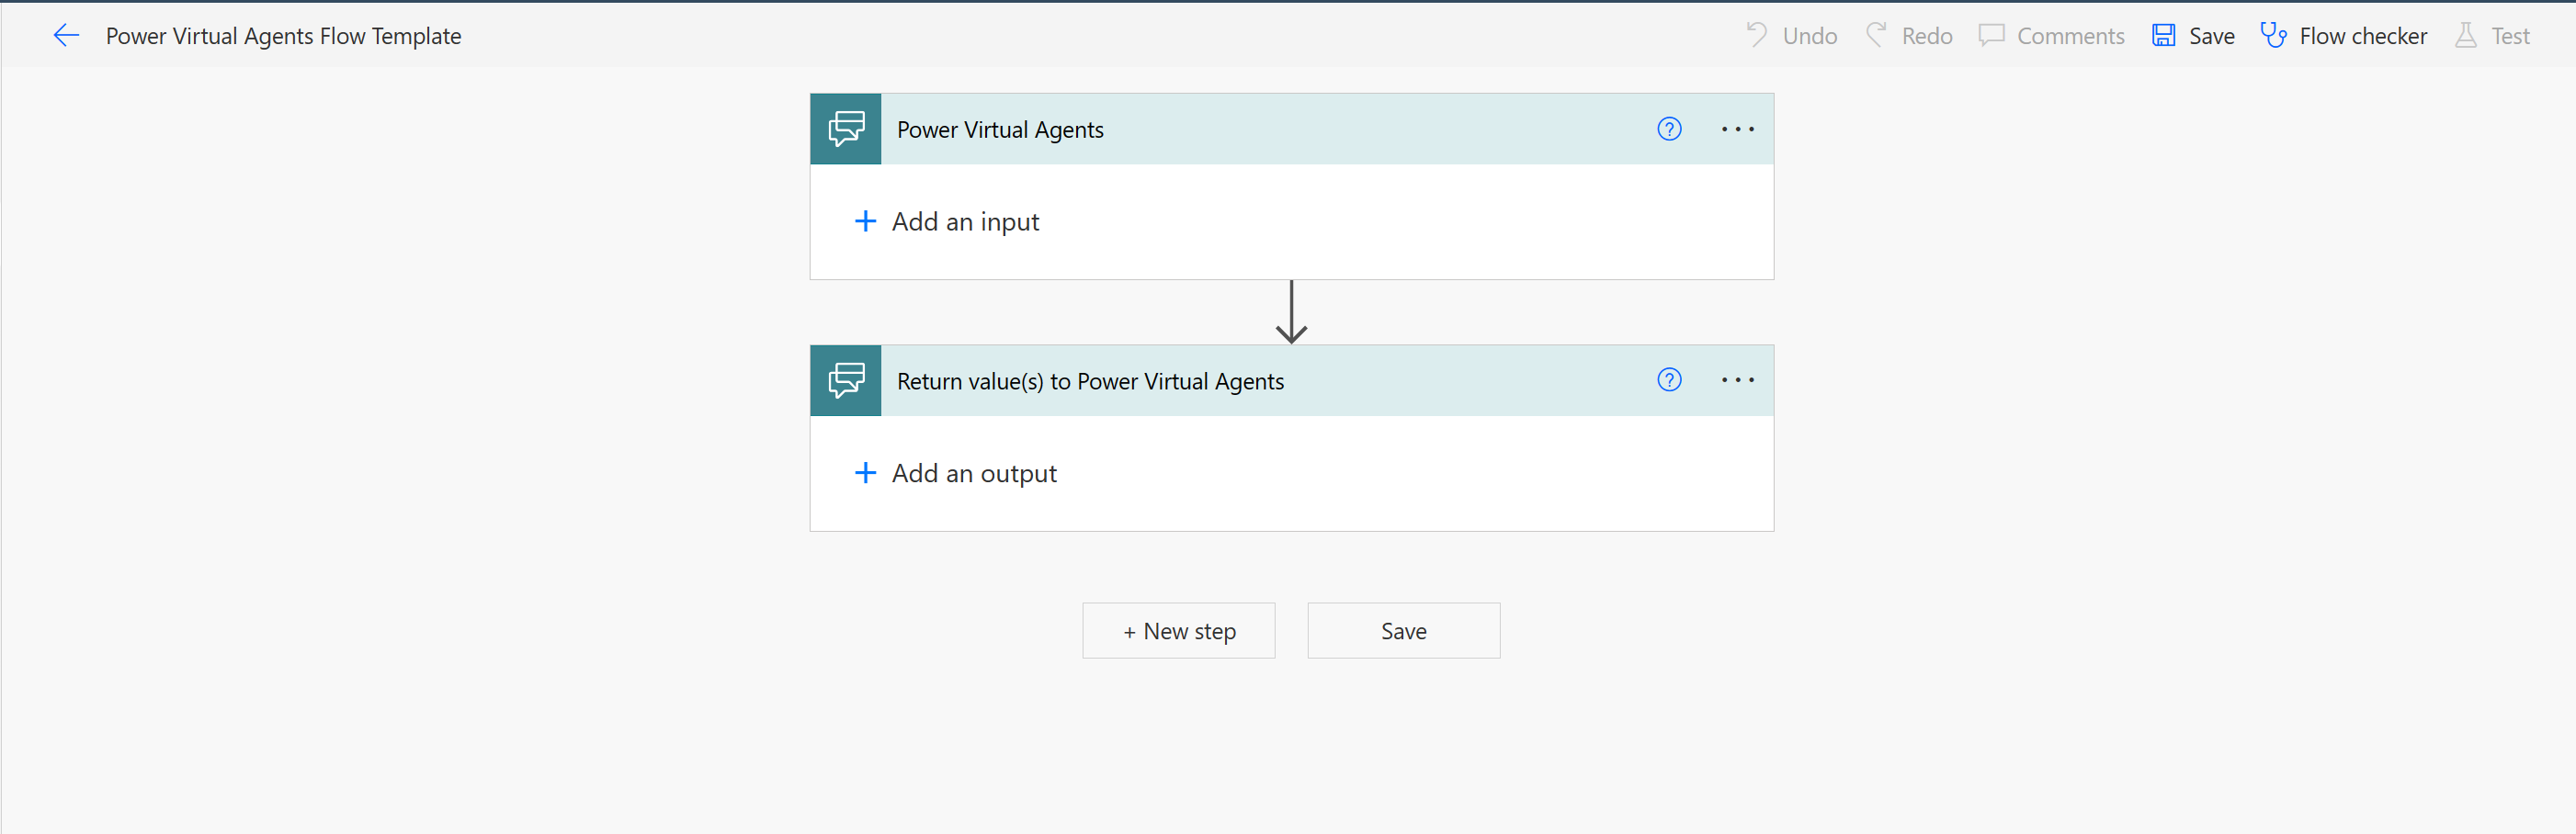
Task: Click the Save button below the flow
Action: tap(1404, 631)
